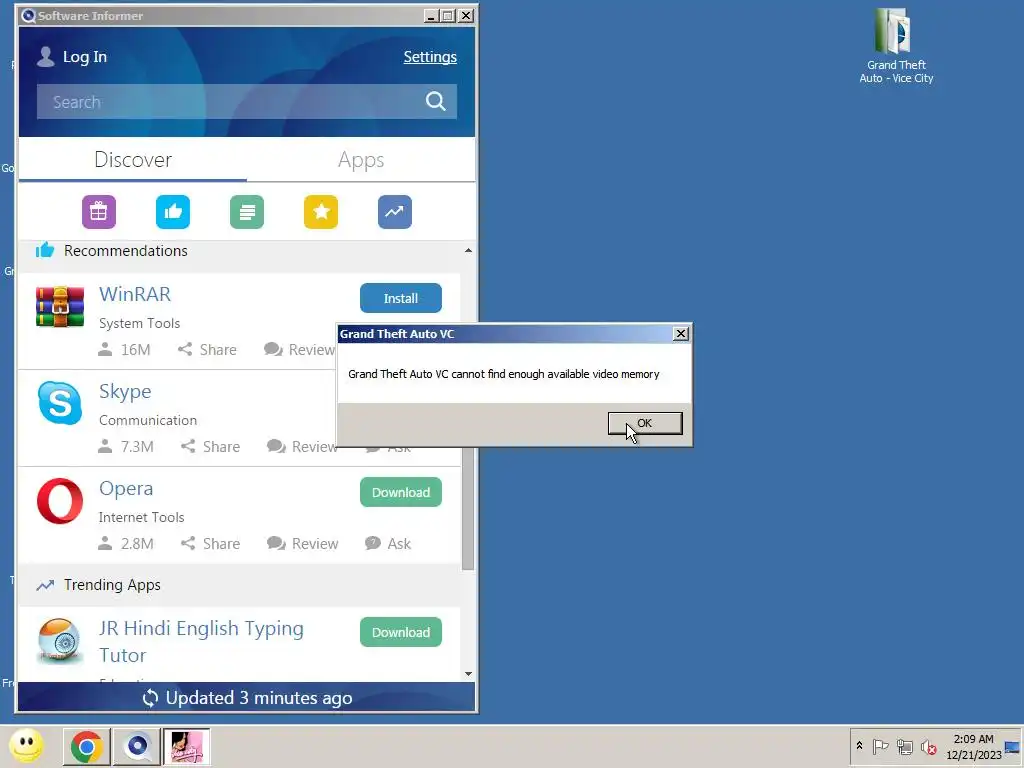Open the Skype title link
Viewport: 1024px width, 768px height.
pyautogui.click(x=125, y=392)
